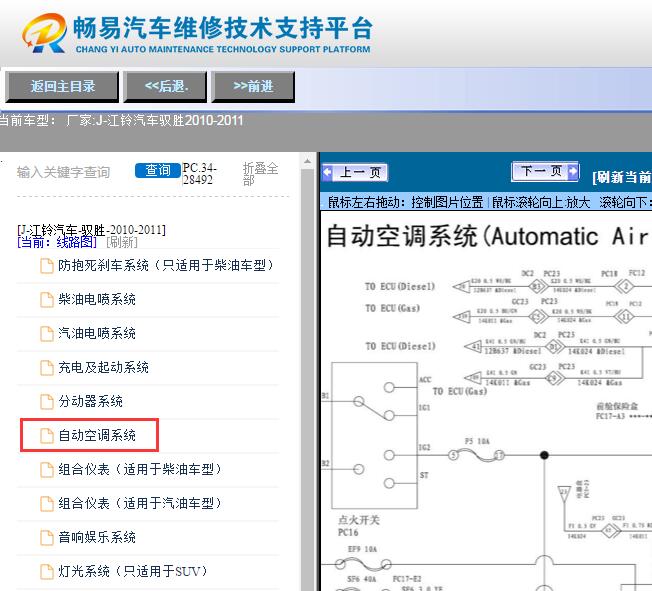Open 灯光系统（只适用于SUV）item
652x591 pixels.
[x=133, y=571]
